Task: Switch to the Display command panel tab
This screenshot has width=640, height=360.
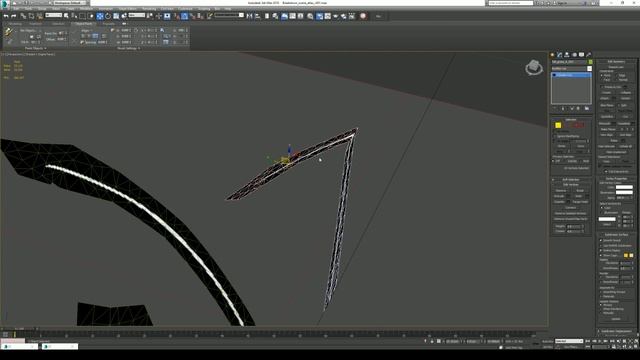Action: [581, 55]
